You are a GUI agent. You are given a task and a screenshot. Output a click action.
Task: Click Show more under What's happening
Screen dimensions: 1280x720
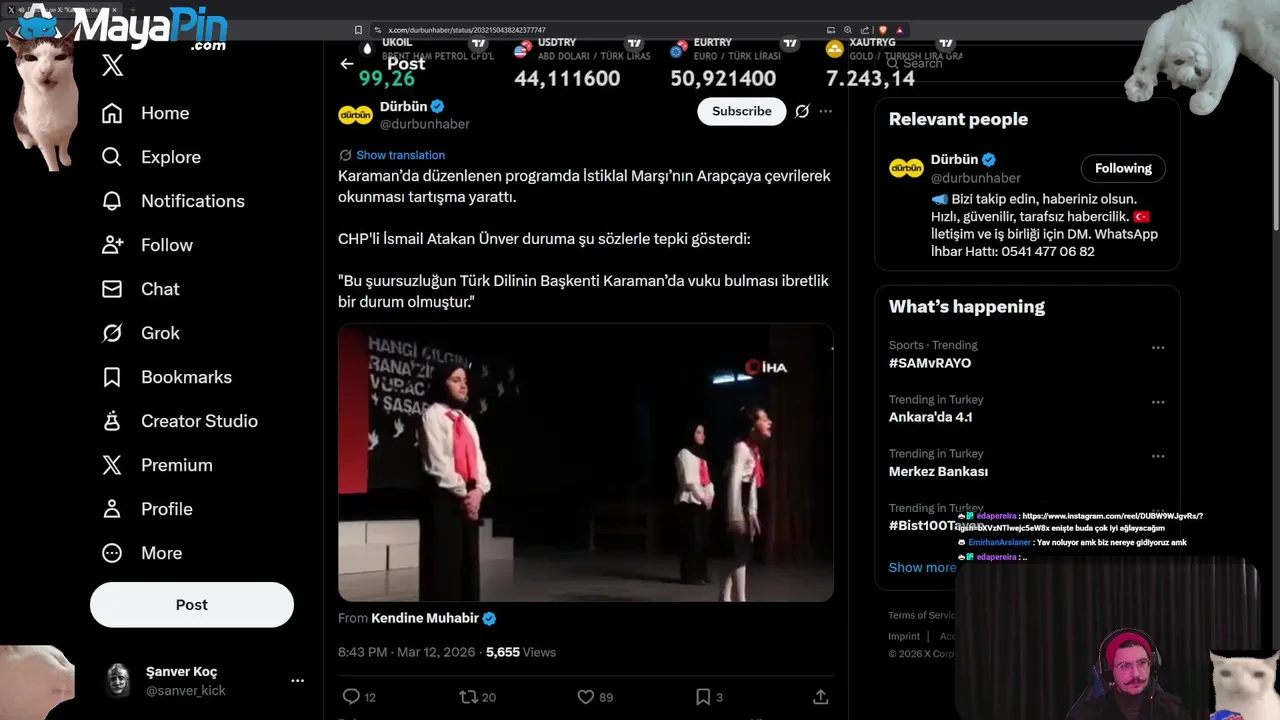click(922, 567)
